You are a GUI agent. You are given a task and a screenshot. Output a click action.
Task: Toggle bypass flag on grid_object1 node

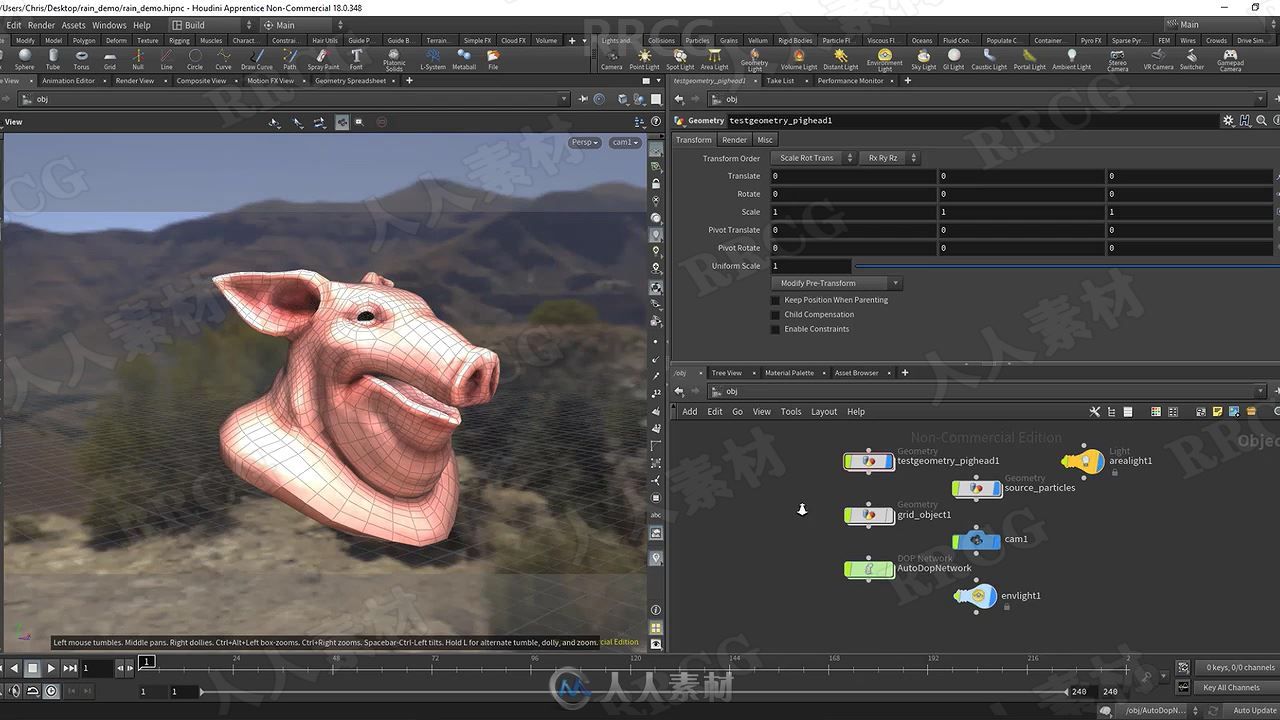850,515
